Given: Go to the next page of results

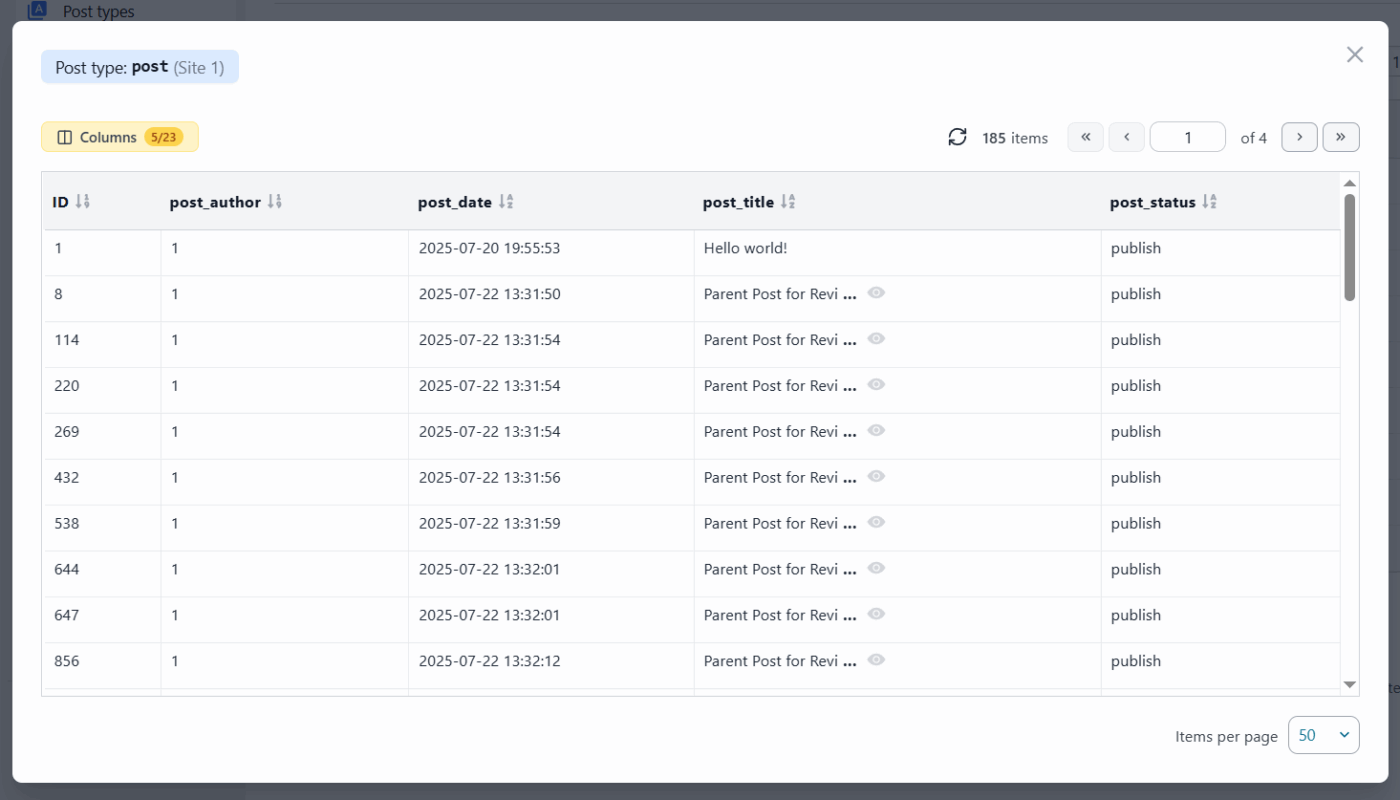Looking at the screenshot, I should (x=1299, y=136).
